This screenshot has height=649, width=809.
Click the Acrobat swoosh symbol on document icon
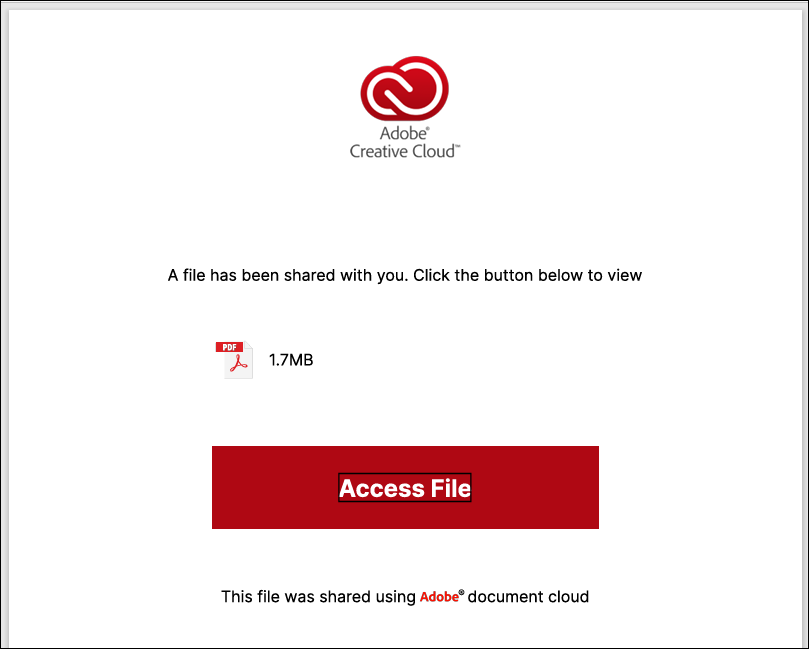tap(239, 363)
